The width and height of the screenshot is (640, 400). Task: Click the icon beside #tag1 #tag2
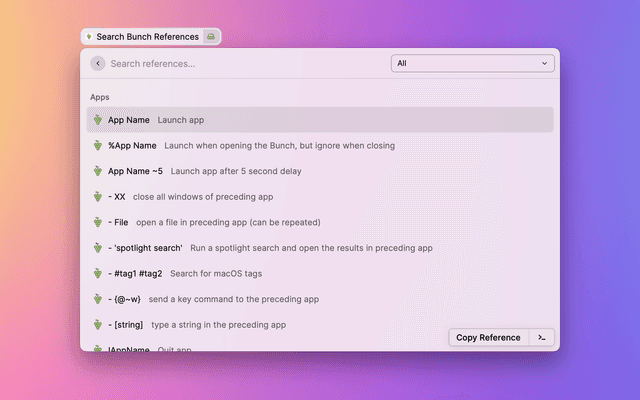(x=97, y=274)
